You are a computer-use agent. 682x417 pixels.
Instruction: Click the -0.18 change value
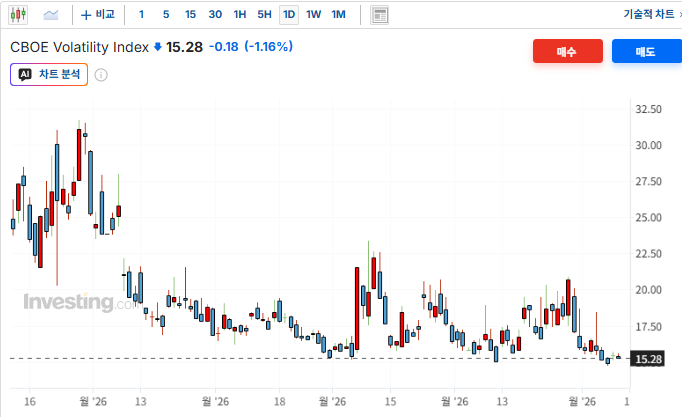click(224, 47)
